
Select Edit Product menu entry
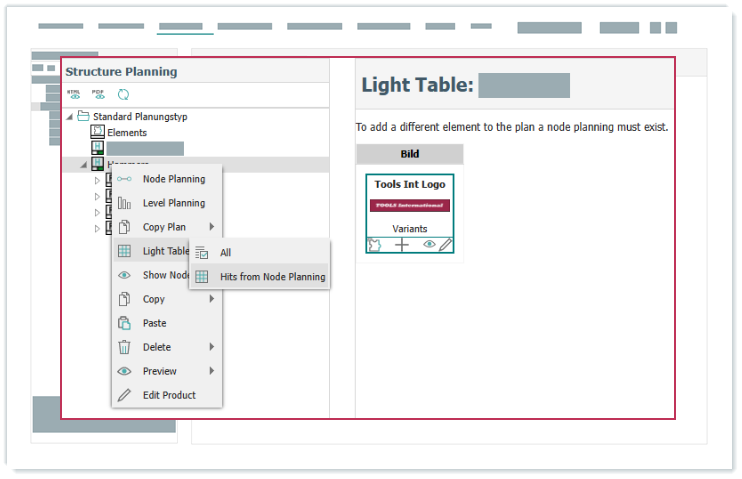tap(169, 395)
